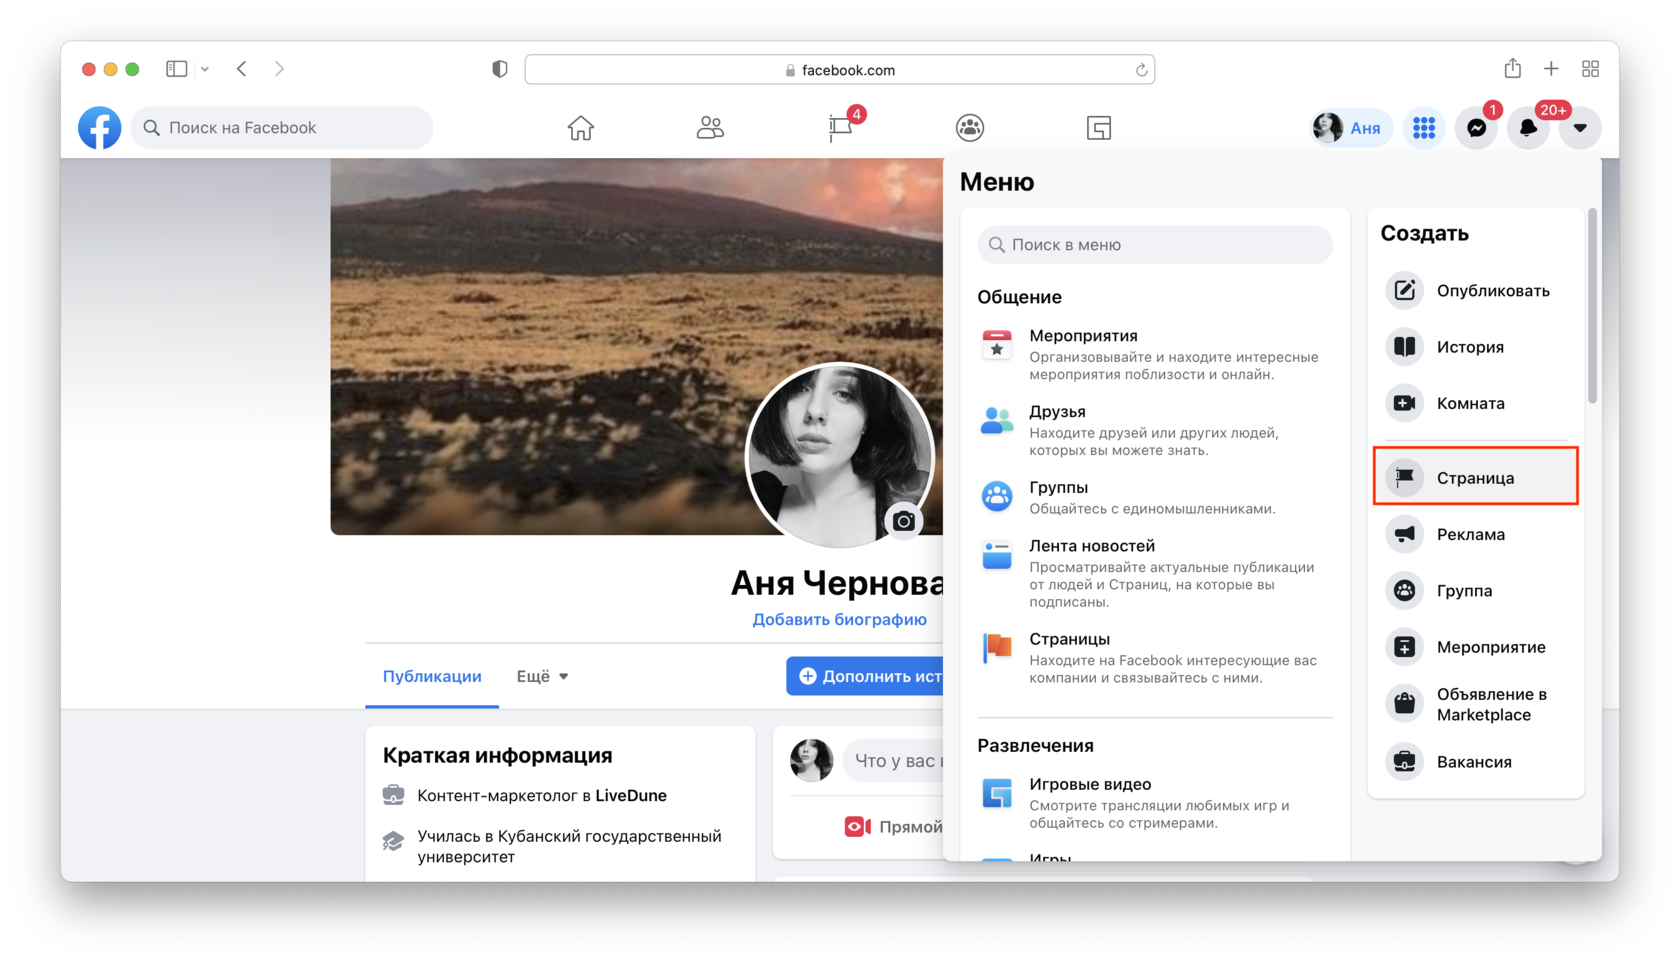The width and height of the screenshot is (1680, 962).
Task: Switch to the Публикации tab
Action: 432,676
